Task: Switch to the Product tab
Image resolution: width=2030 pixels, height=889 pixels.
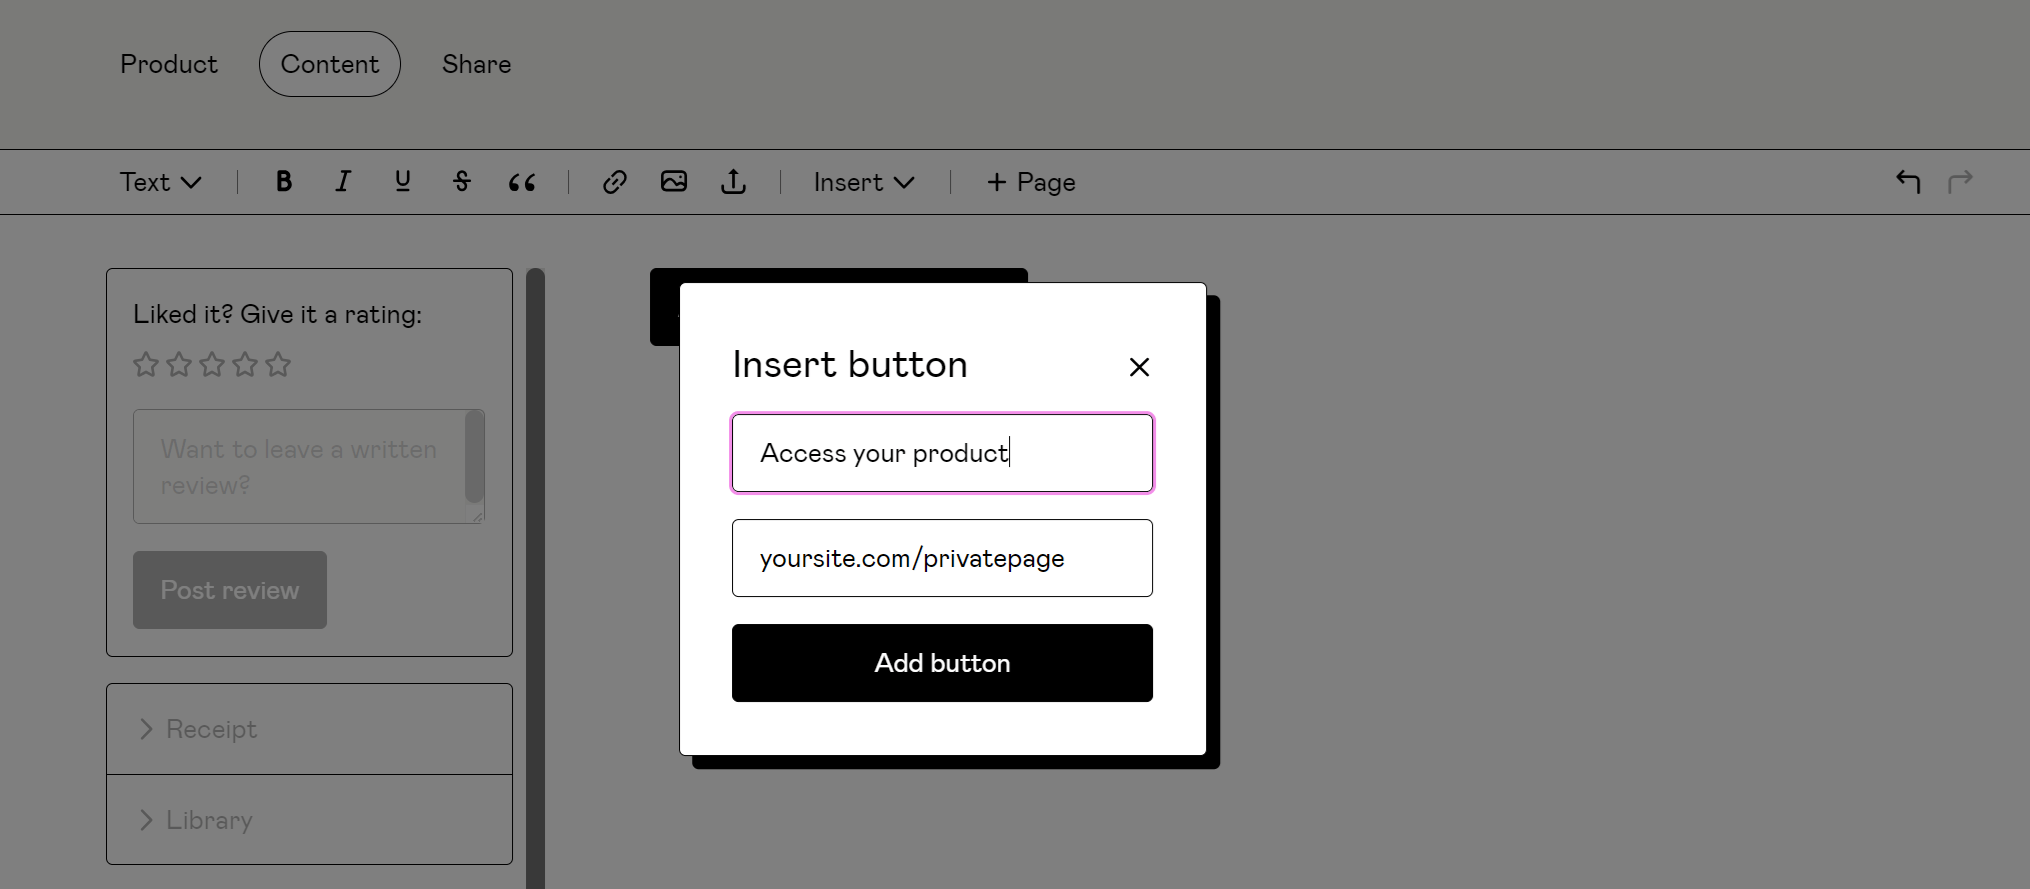Action: point(169,64)
